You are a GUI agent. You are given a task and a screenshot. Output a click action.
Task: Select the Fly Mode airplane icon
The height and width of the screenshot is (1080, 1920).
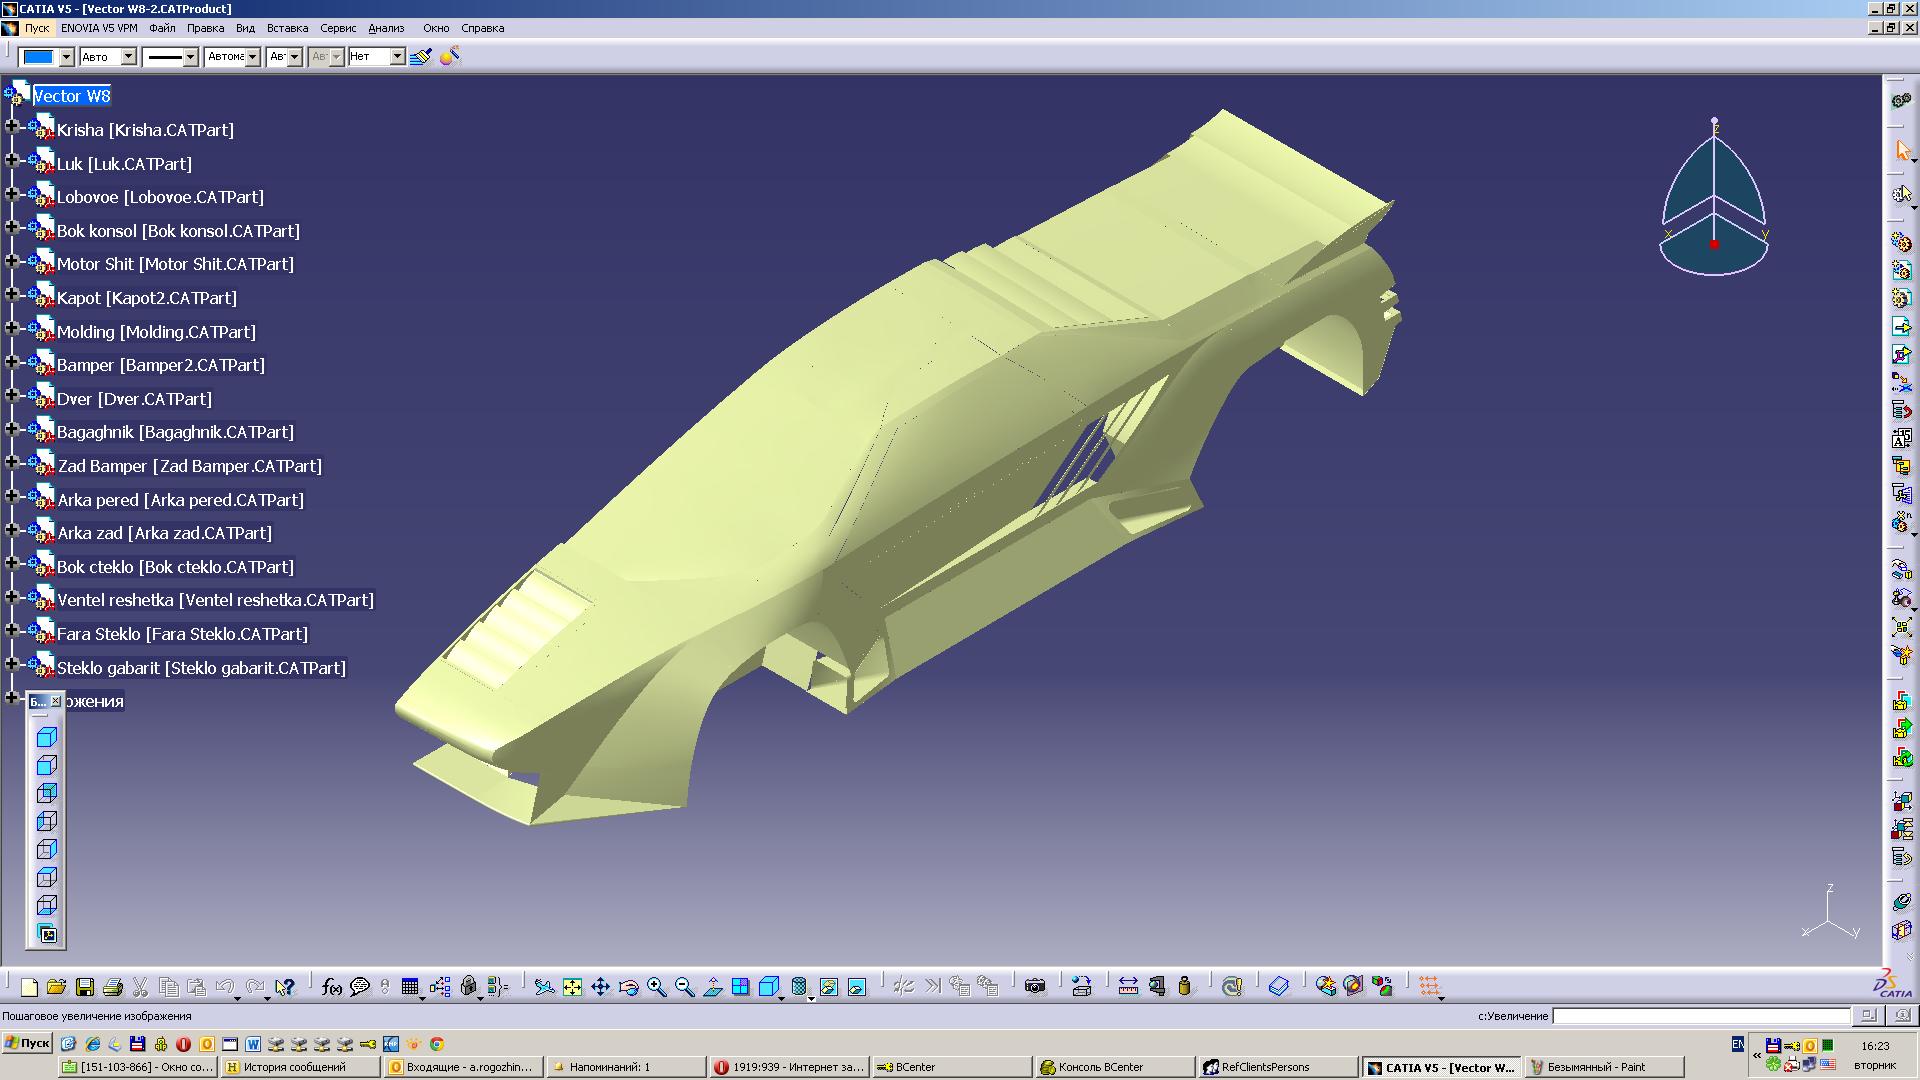point(544,987)
